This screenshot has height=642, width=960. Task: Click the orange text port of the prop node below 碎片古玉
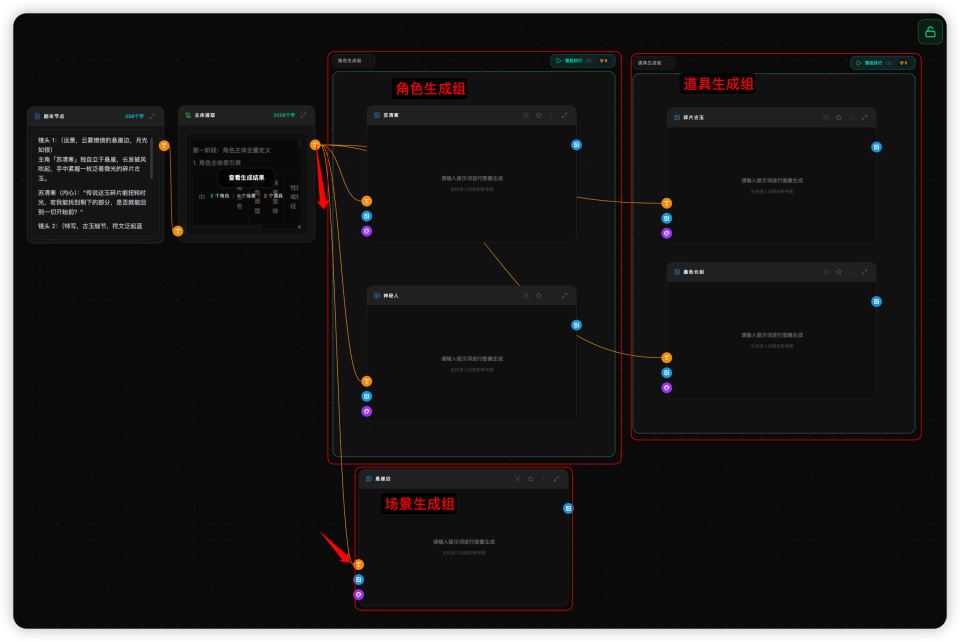666,357
